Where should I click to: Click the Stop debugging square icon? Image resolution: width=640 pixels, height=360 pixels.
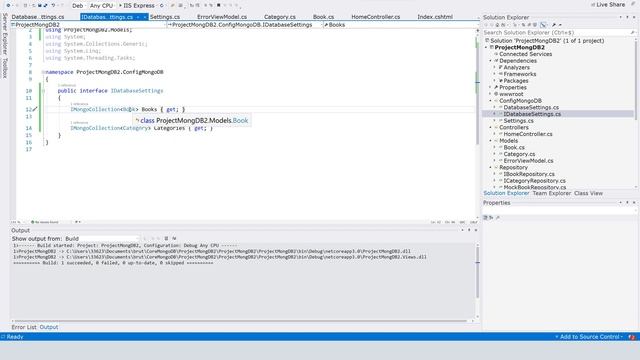218,5
